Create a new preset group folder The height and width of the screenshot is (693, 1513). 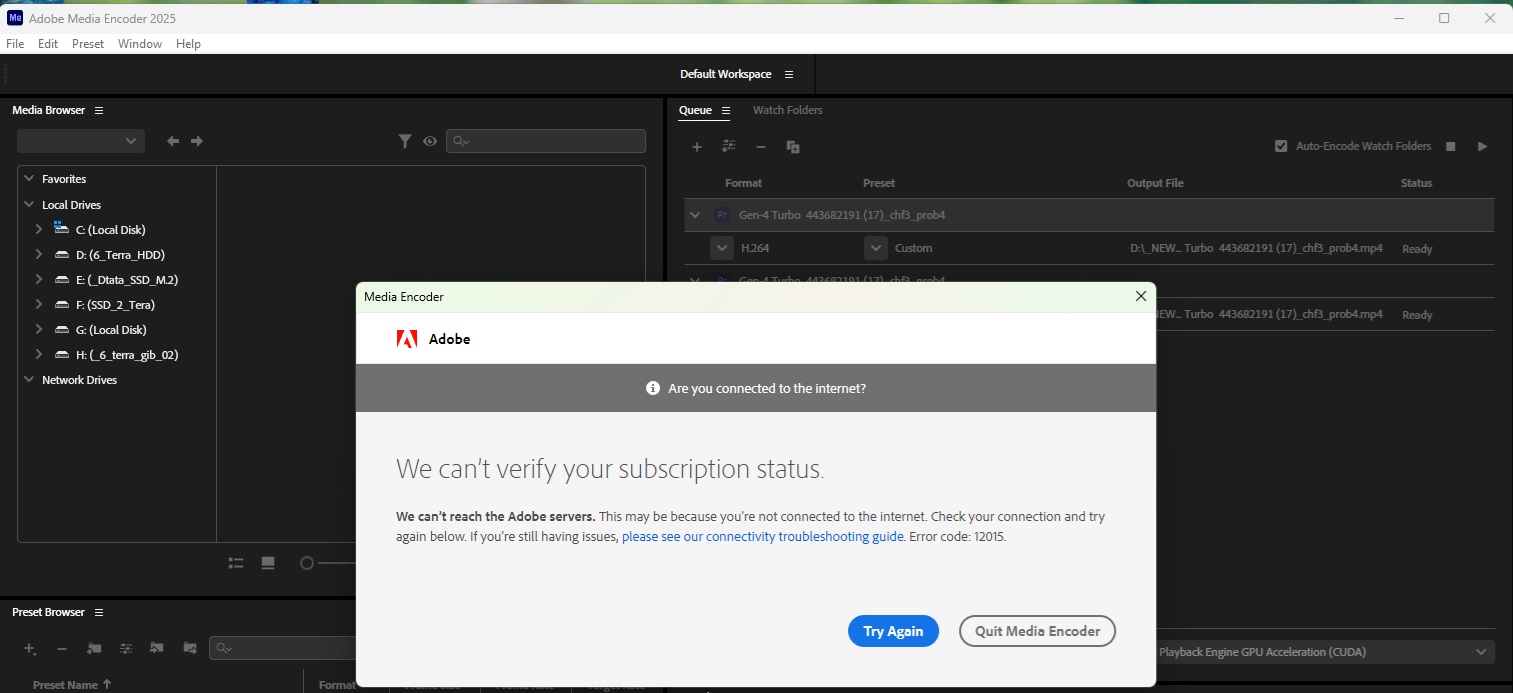coord(94,648)
